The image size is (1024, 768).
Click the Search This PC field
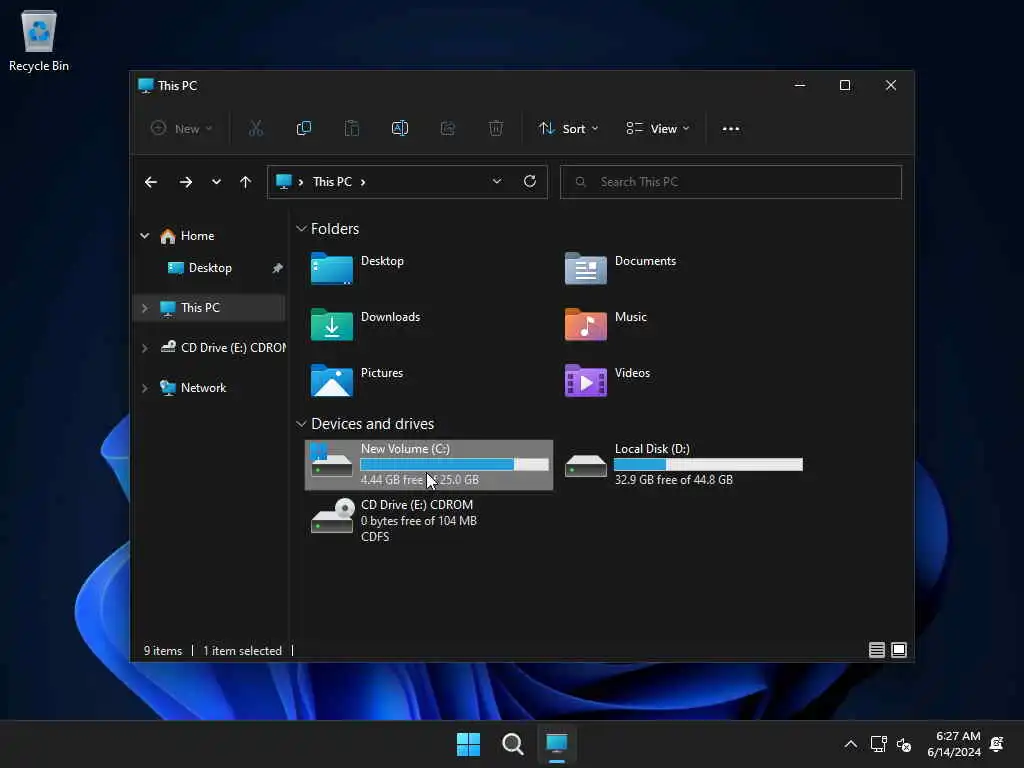[731, 182]
